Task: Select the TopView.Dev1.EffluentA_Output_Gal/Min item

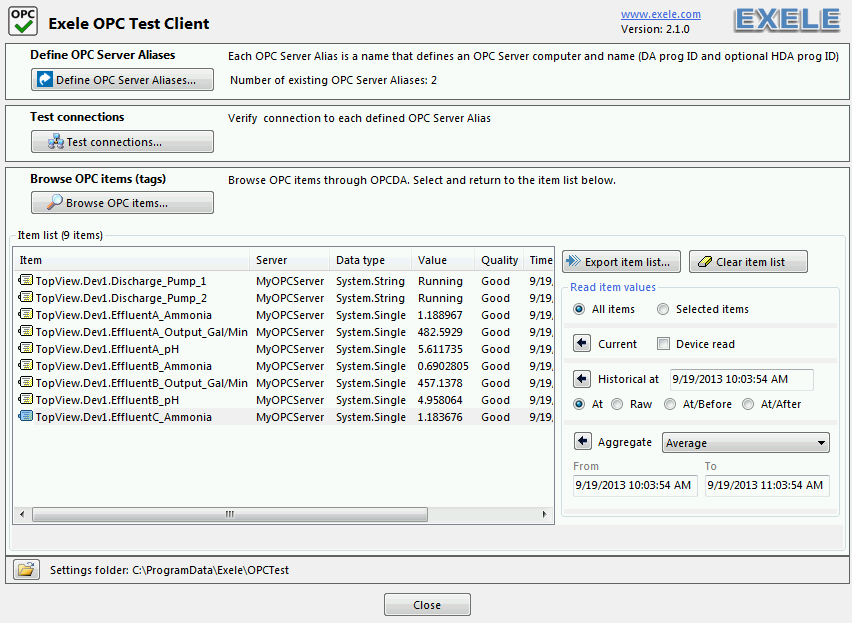Action: point(284,332)
